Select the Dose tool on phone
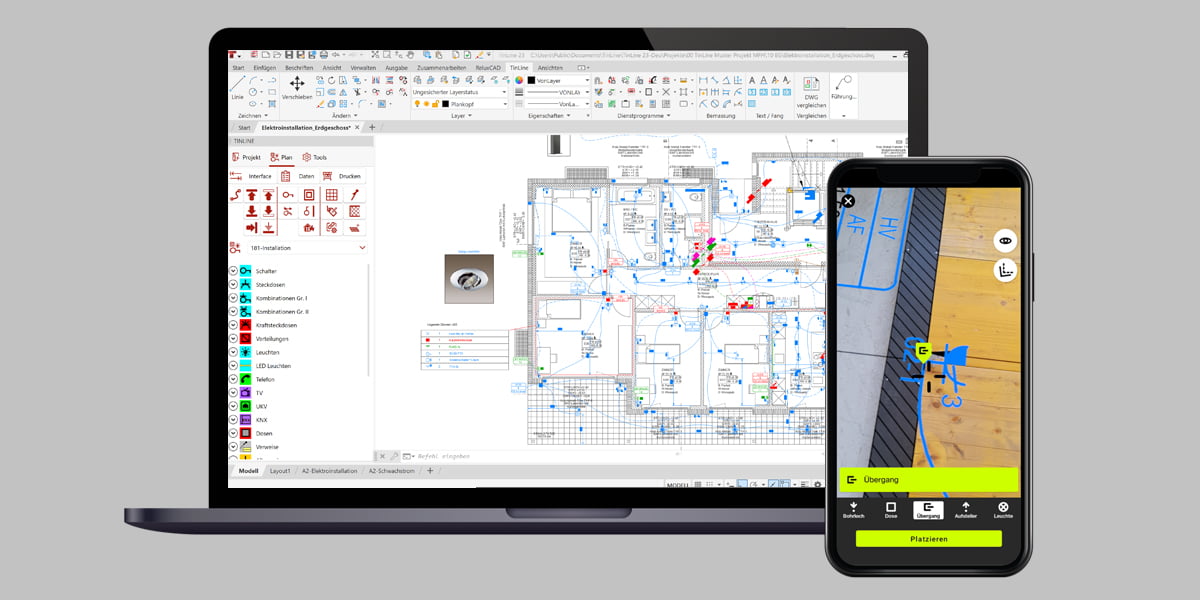The height and width of the screenshot is (600, 1200). [890, 510]
